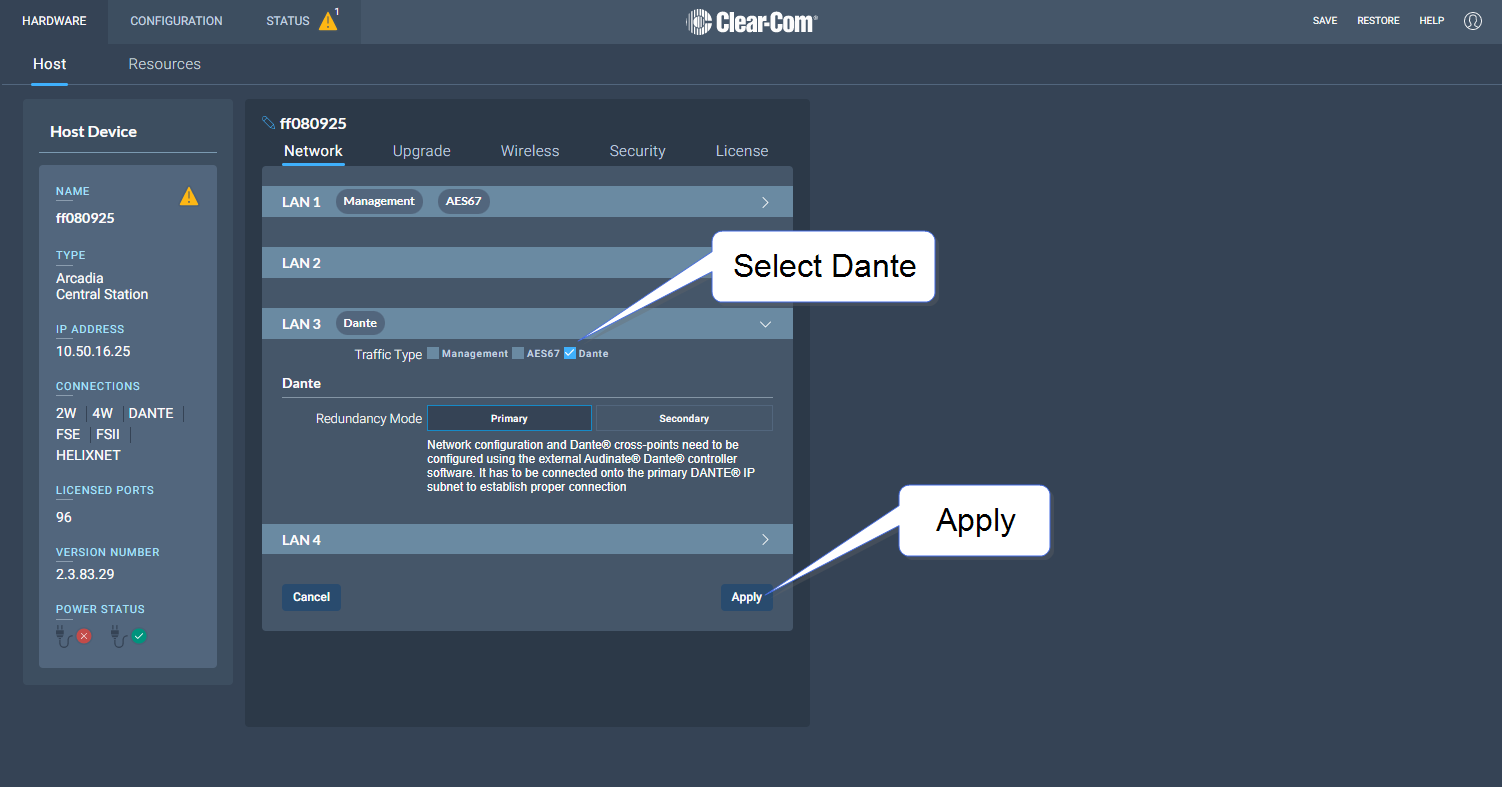The image size is (1502, 787).
Task: Click the Cancel button
Action: [311, 597]
